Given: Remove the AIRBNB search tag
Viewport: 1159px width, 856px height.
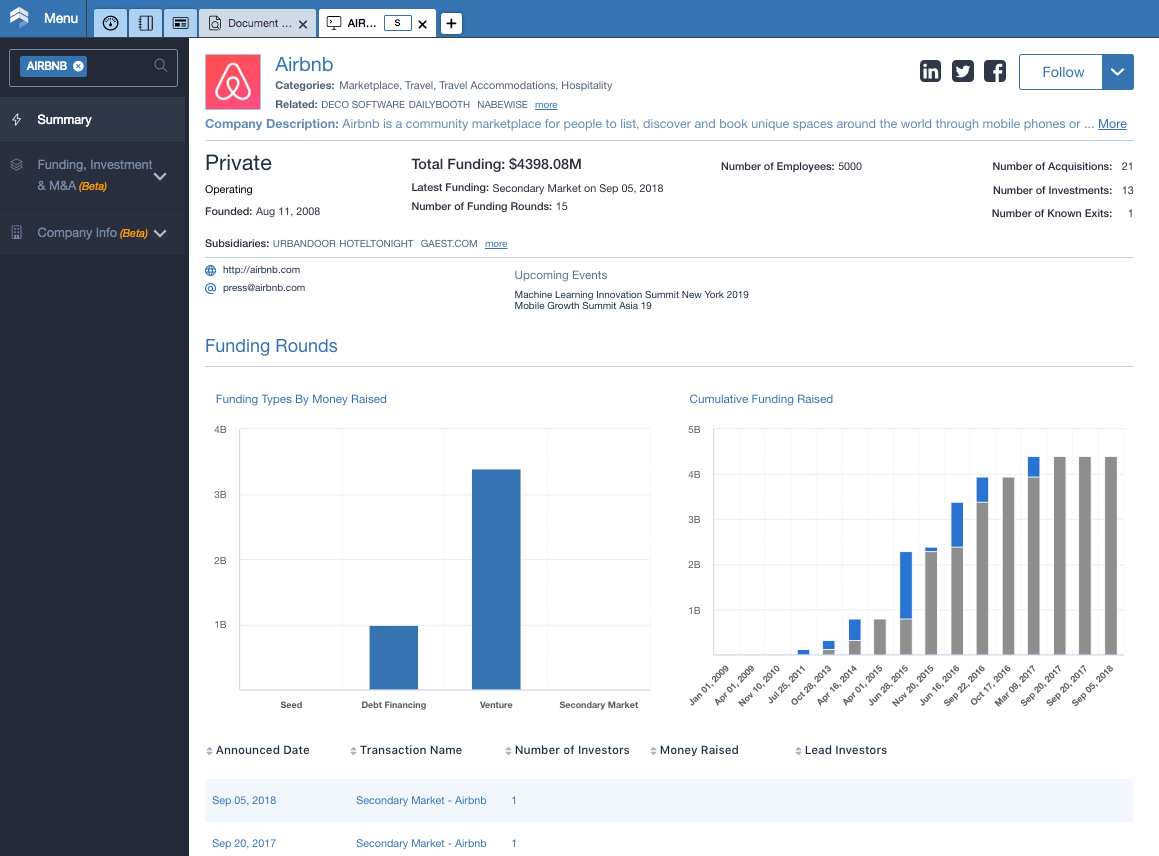Looking at the screenshot, I should (x=78, y=66).
